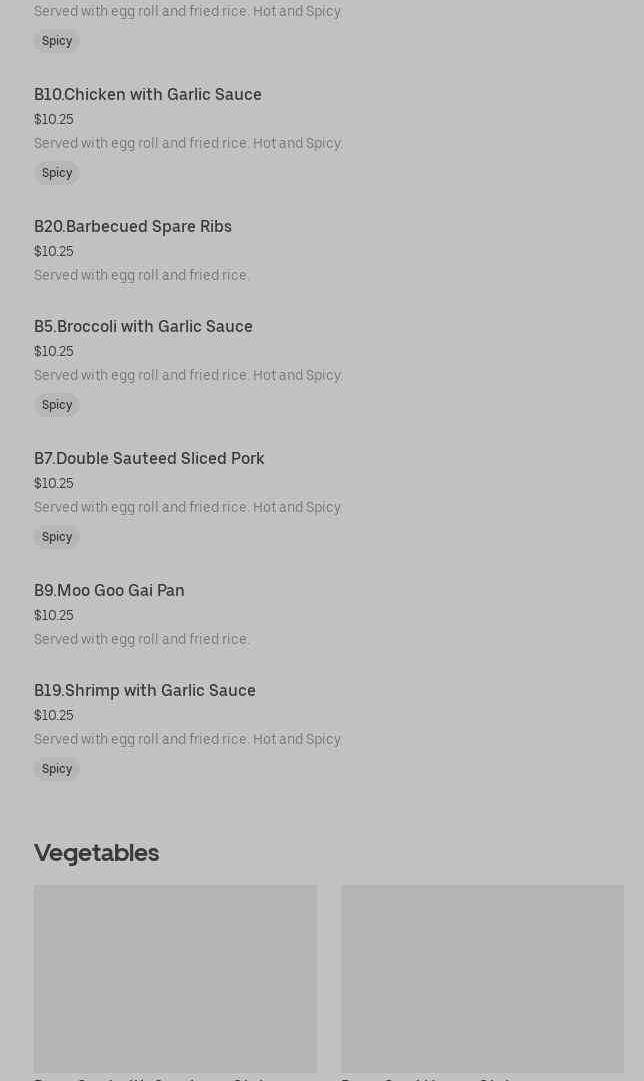644x1081 pixels.
Task: Click the Double Sauteed Sliced Pork description
Action: pyautogui.click(x=188, y=507)
